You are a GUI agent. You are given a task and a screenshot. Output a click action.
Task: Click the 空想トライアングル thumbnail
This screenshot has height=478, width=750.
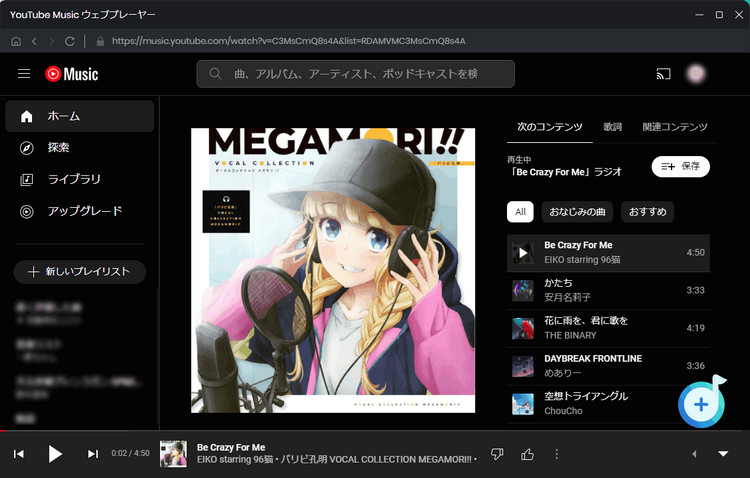[x=523, y=404]
